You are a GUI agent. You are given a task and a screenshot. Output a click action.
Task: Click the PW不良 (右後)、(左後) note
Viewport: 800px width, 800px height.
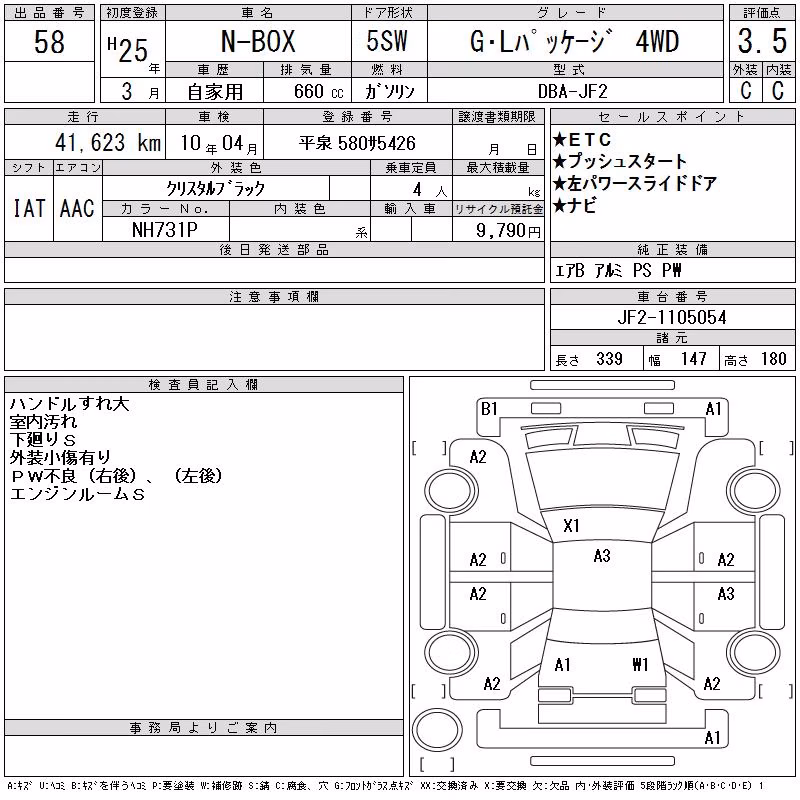(x=116, y=476)
